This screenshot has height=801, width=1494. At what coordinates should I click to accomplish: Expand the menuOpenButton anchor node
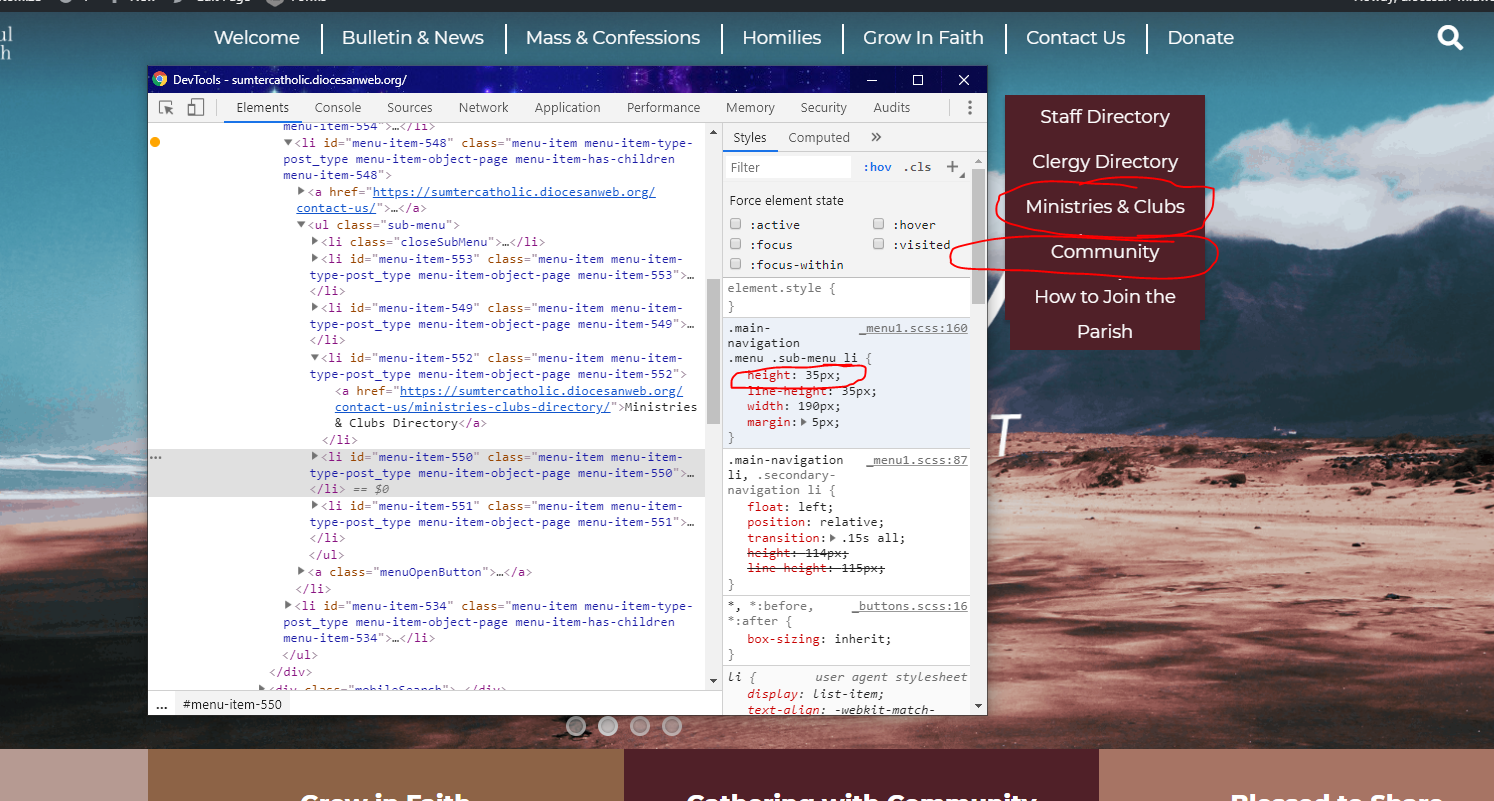click(x=302, y=572)
